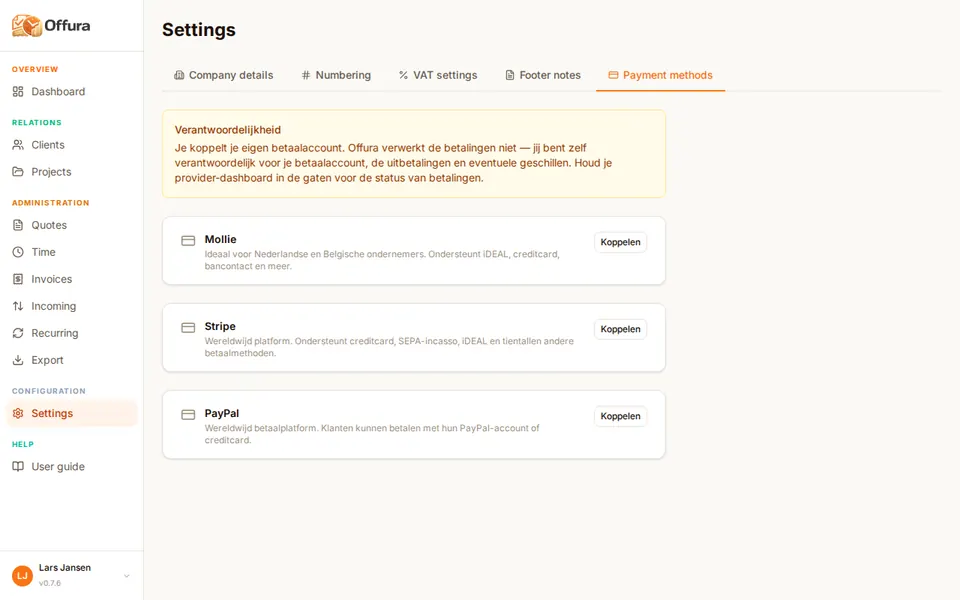Click the card icon beside Mollie
The image size is (960, 600).
coord(188,241)
